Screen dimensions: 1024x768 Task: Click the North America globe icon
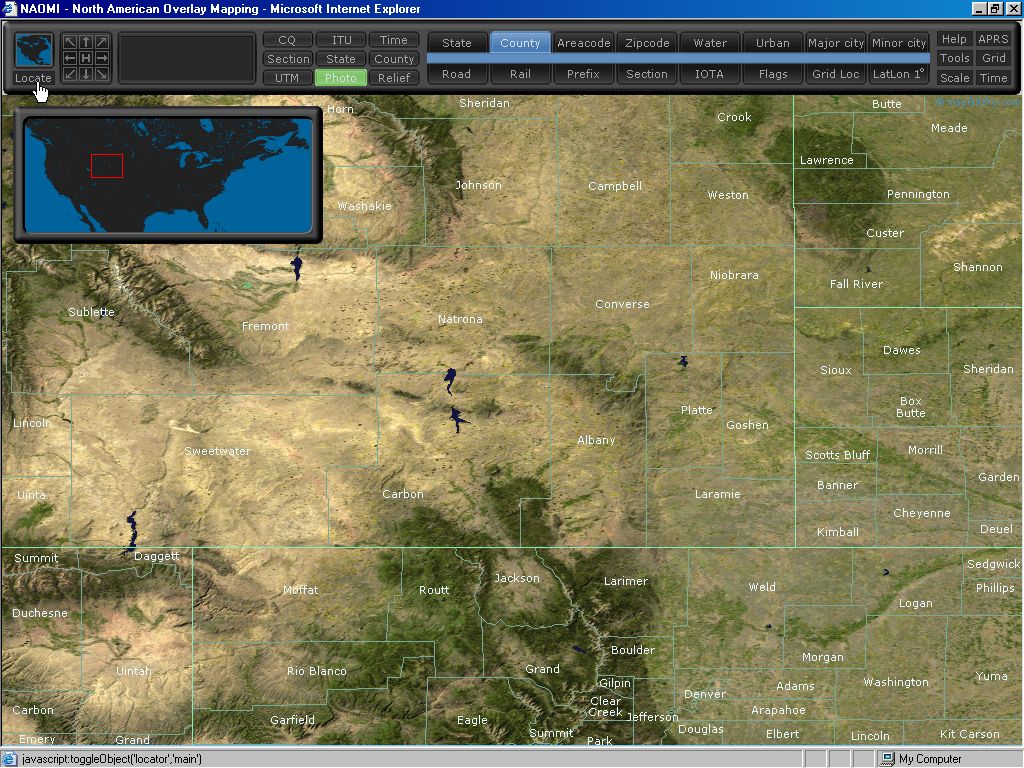pyautogui.click(x=34, y=50)
